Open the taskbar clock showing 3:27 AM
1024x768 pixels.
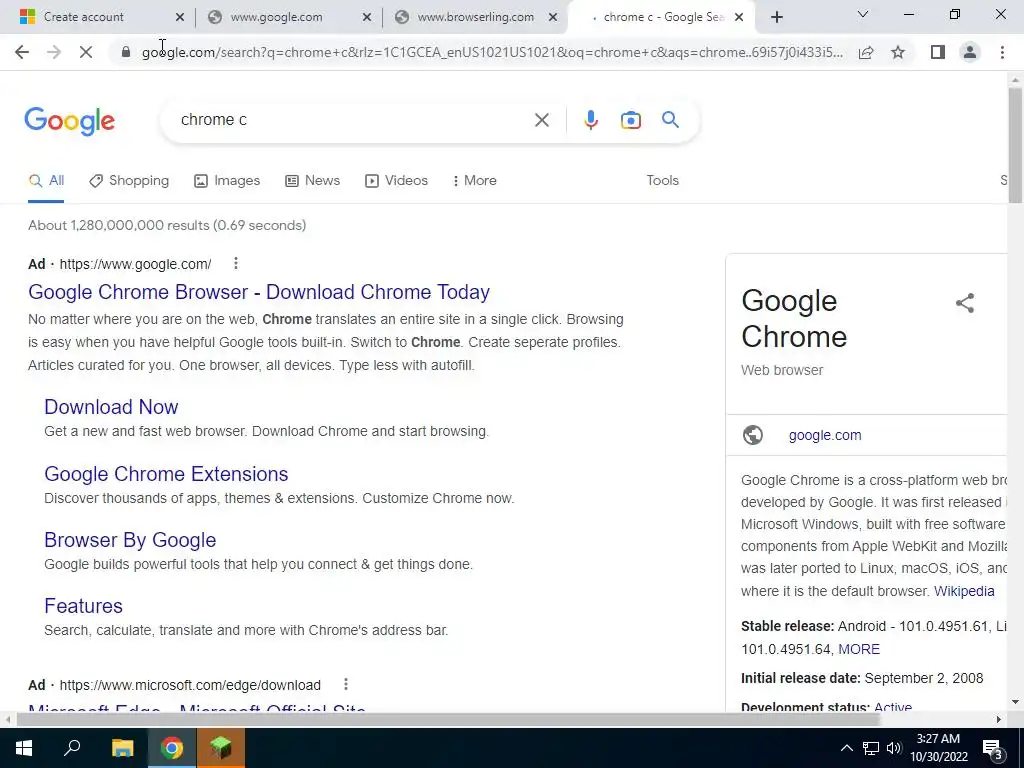(938, 748)
